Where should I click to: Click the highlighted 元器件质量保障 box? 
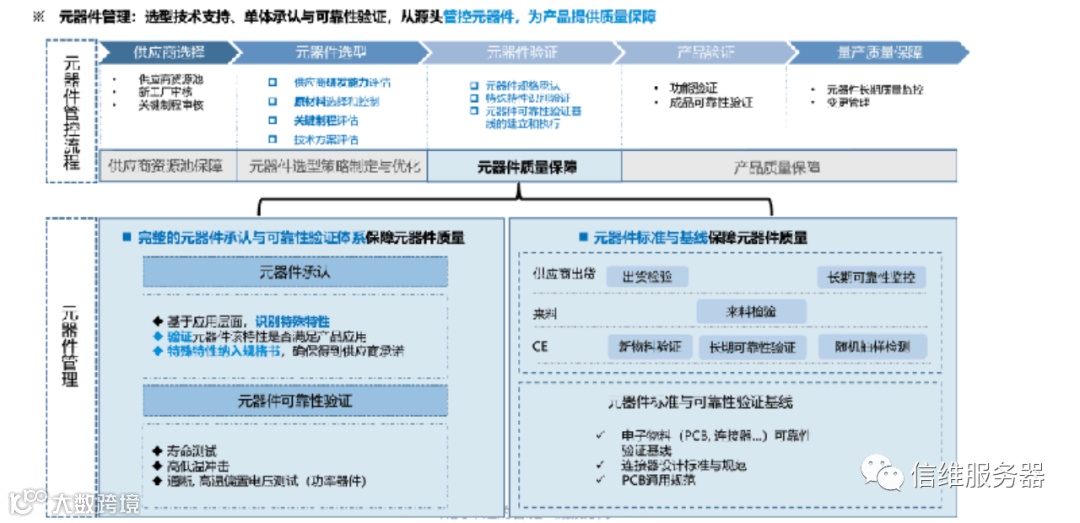(x=524, y=166)
